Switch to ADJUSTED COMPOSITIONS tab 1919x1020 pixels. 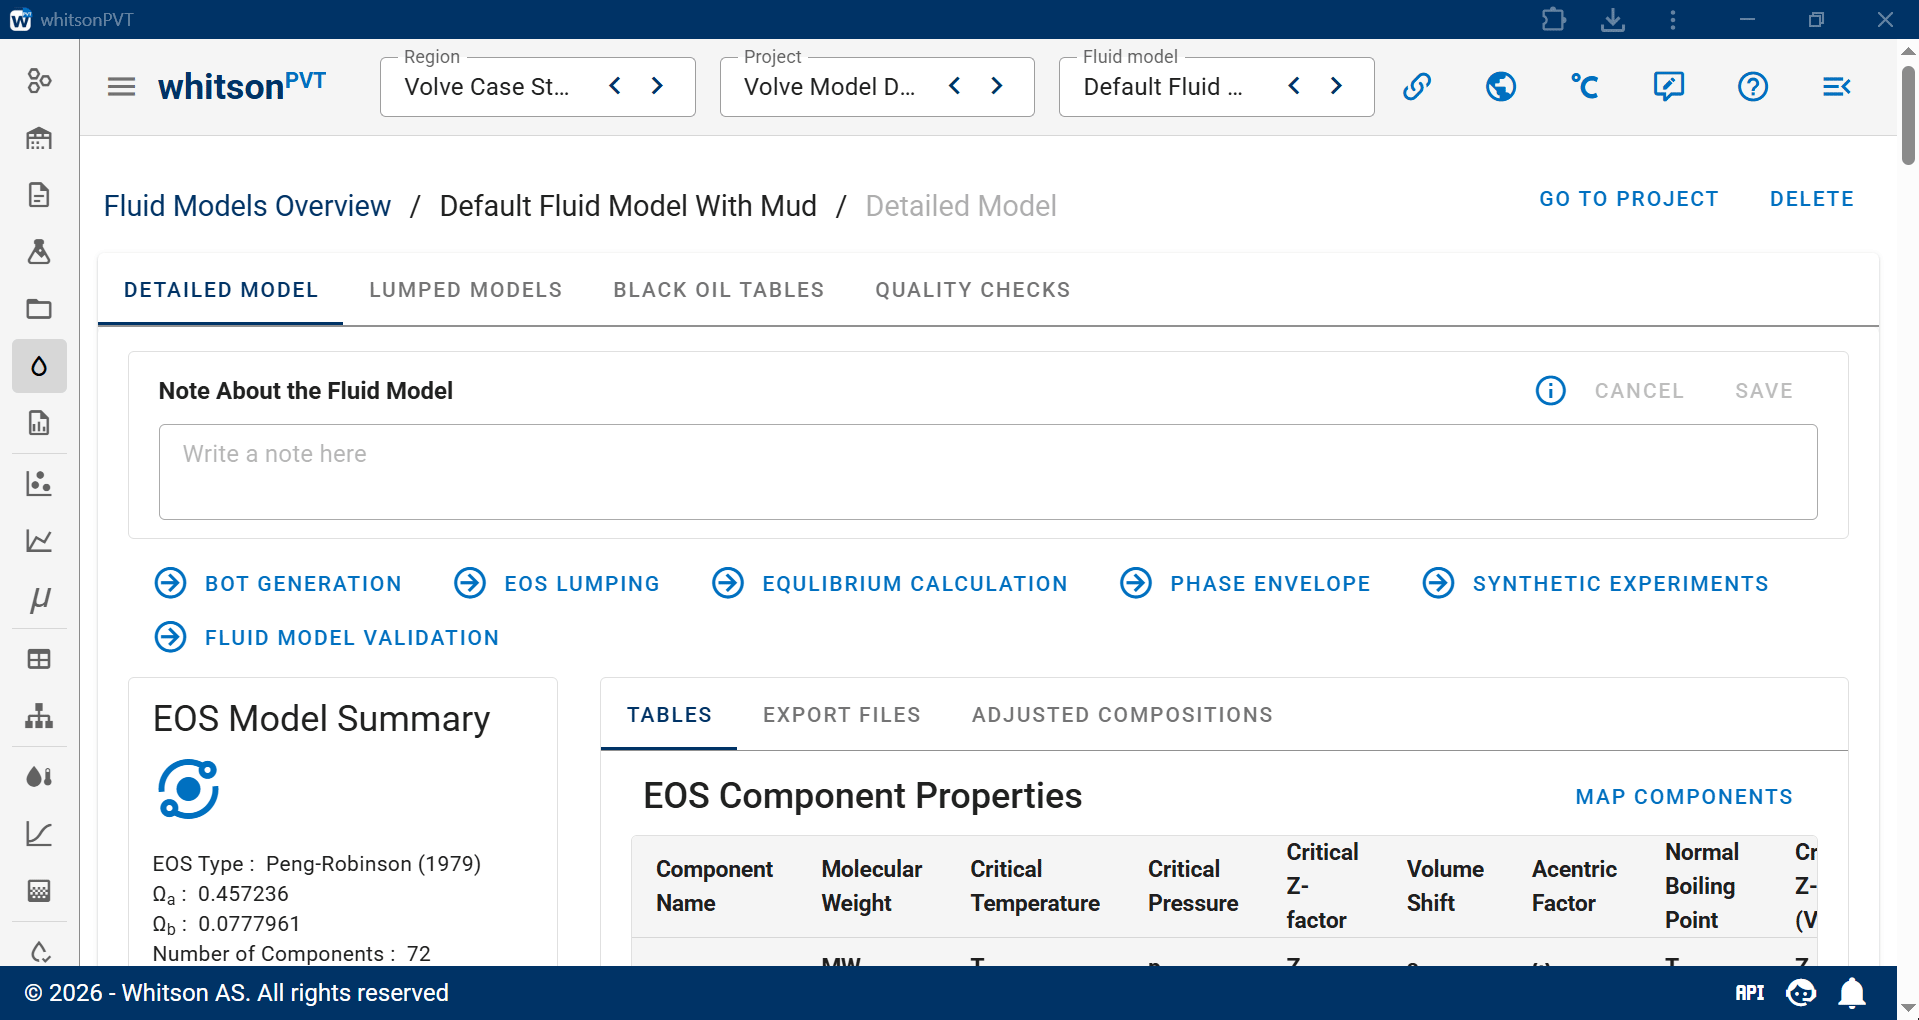point(1122,715)
